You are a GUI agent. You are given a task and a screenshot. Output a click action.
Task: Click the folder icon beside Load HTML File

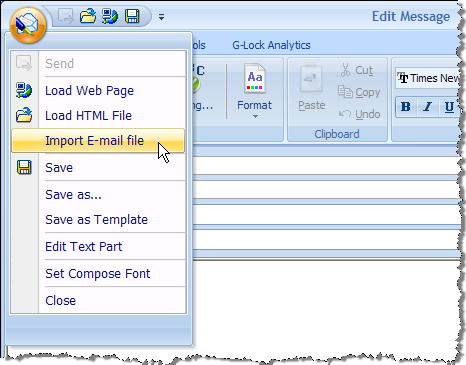(24, 115)
